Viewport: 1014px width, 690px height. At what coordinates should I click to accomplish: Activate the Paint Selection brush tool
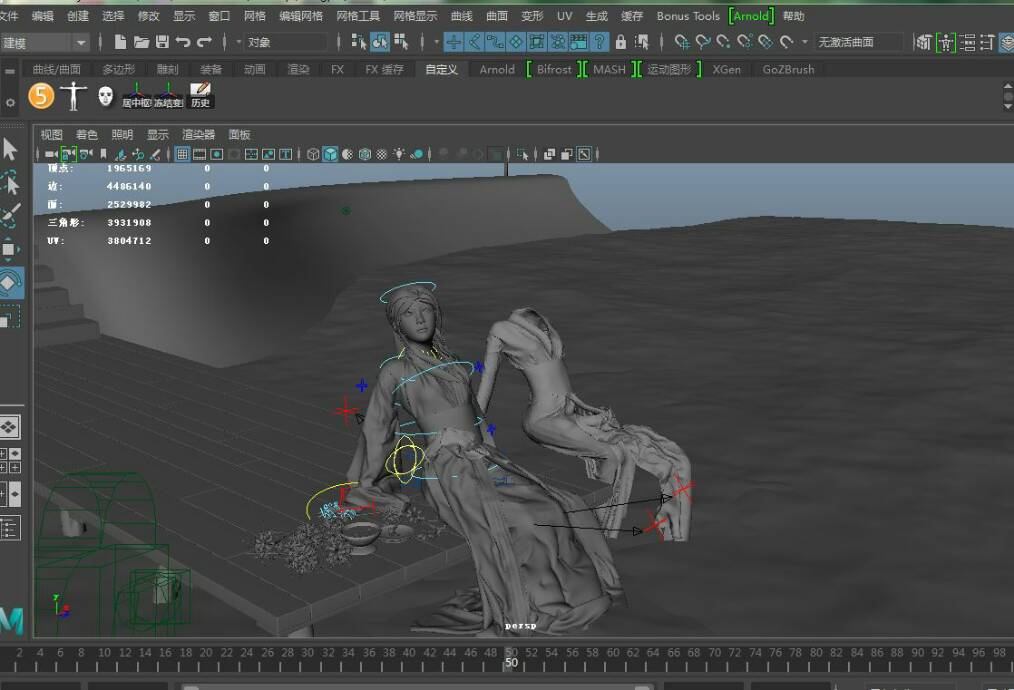(10, 216)
